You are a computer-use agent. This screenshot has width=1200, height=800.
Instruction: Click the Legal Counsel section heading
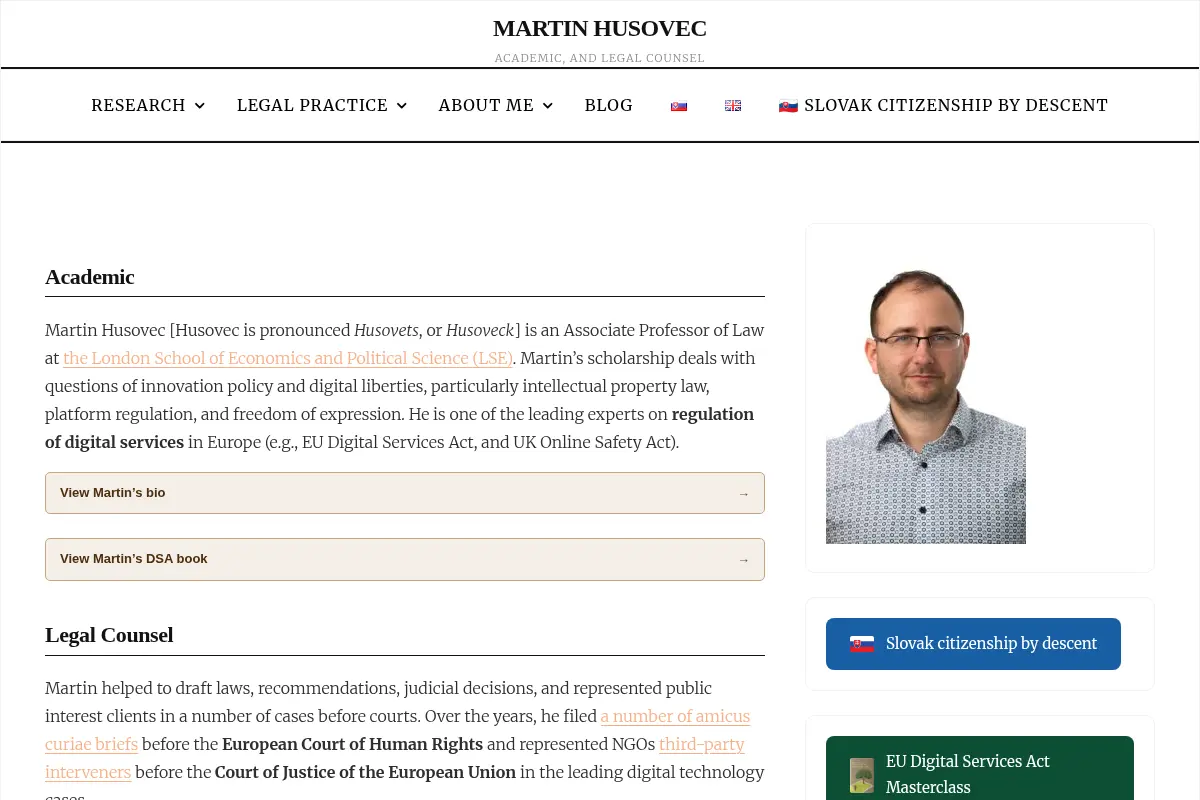(x=109, y=635)
